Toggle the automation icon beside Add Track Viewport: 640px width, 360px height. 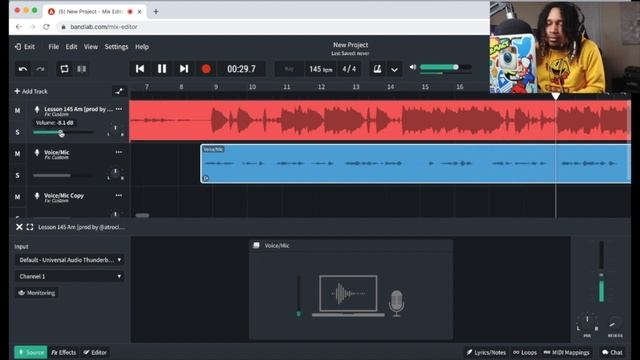tap(119, 91)
